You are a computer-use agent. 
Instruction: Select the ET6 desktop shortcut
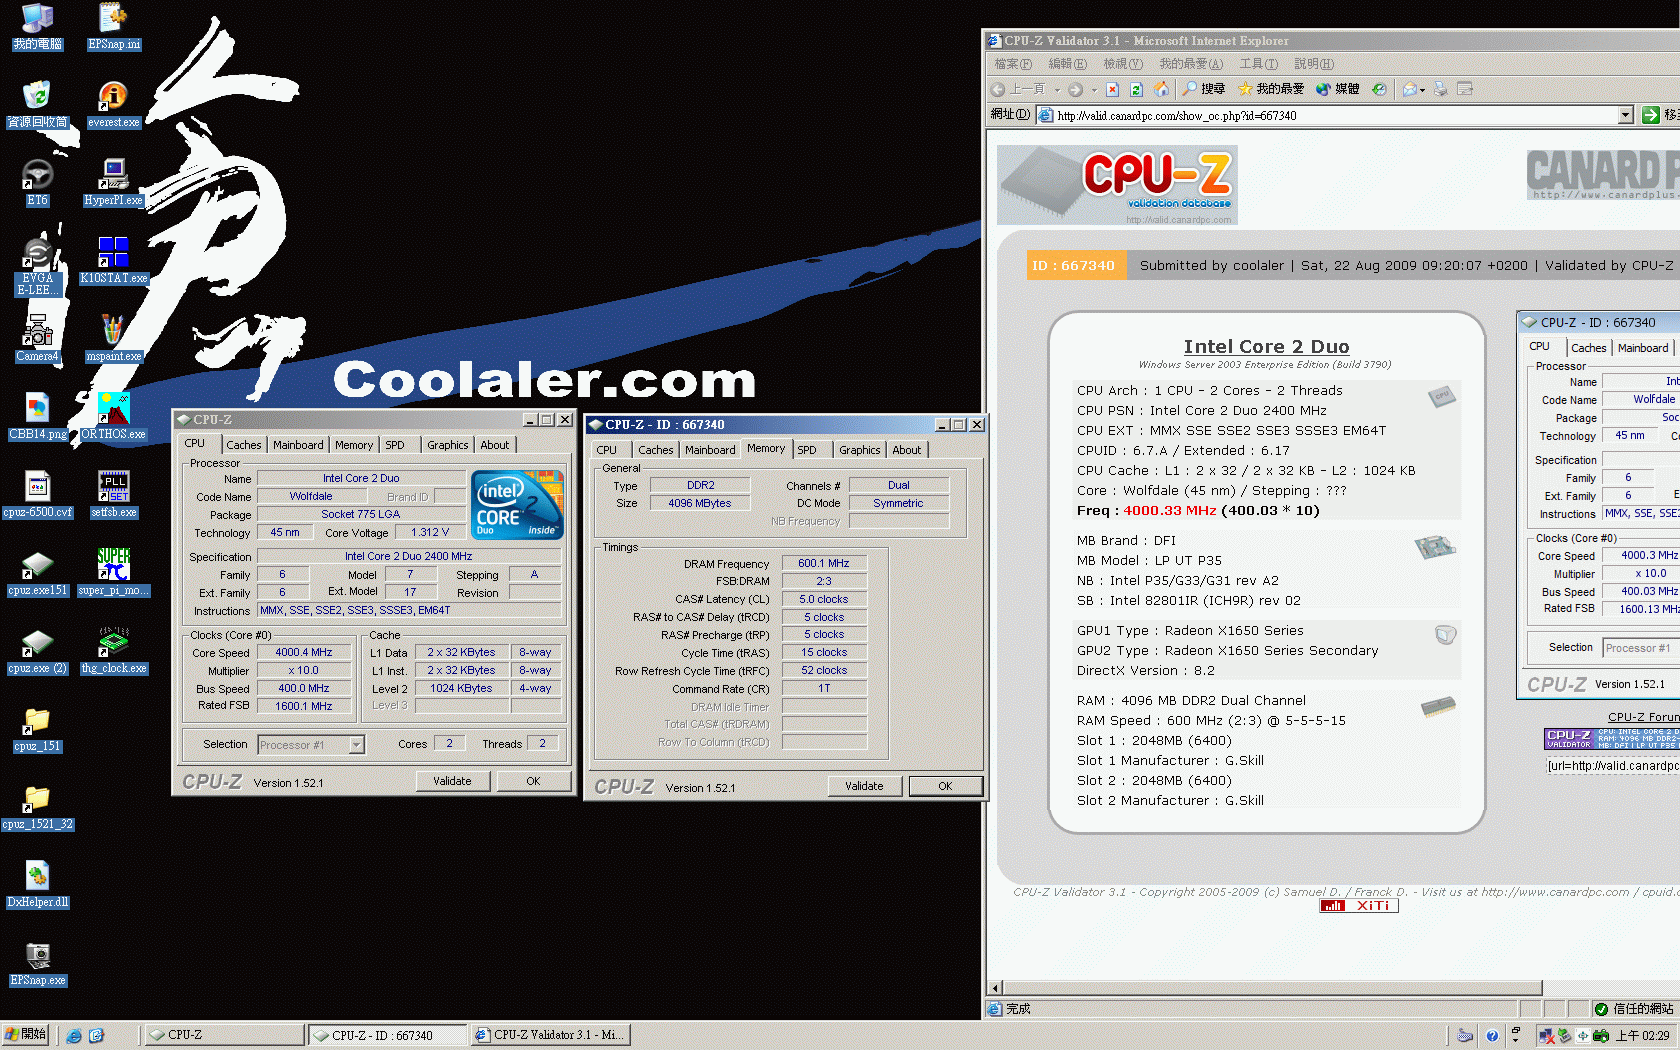click(x=37, y=182)
